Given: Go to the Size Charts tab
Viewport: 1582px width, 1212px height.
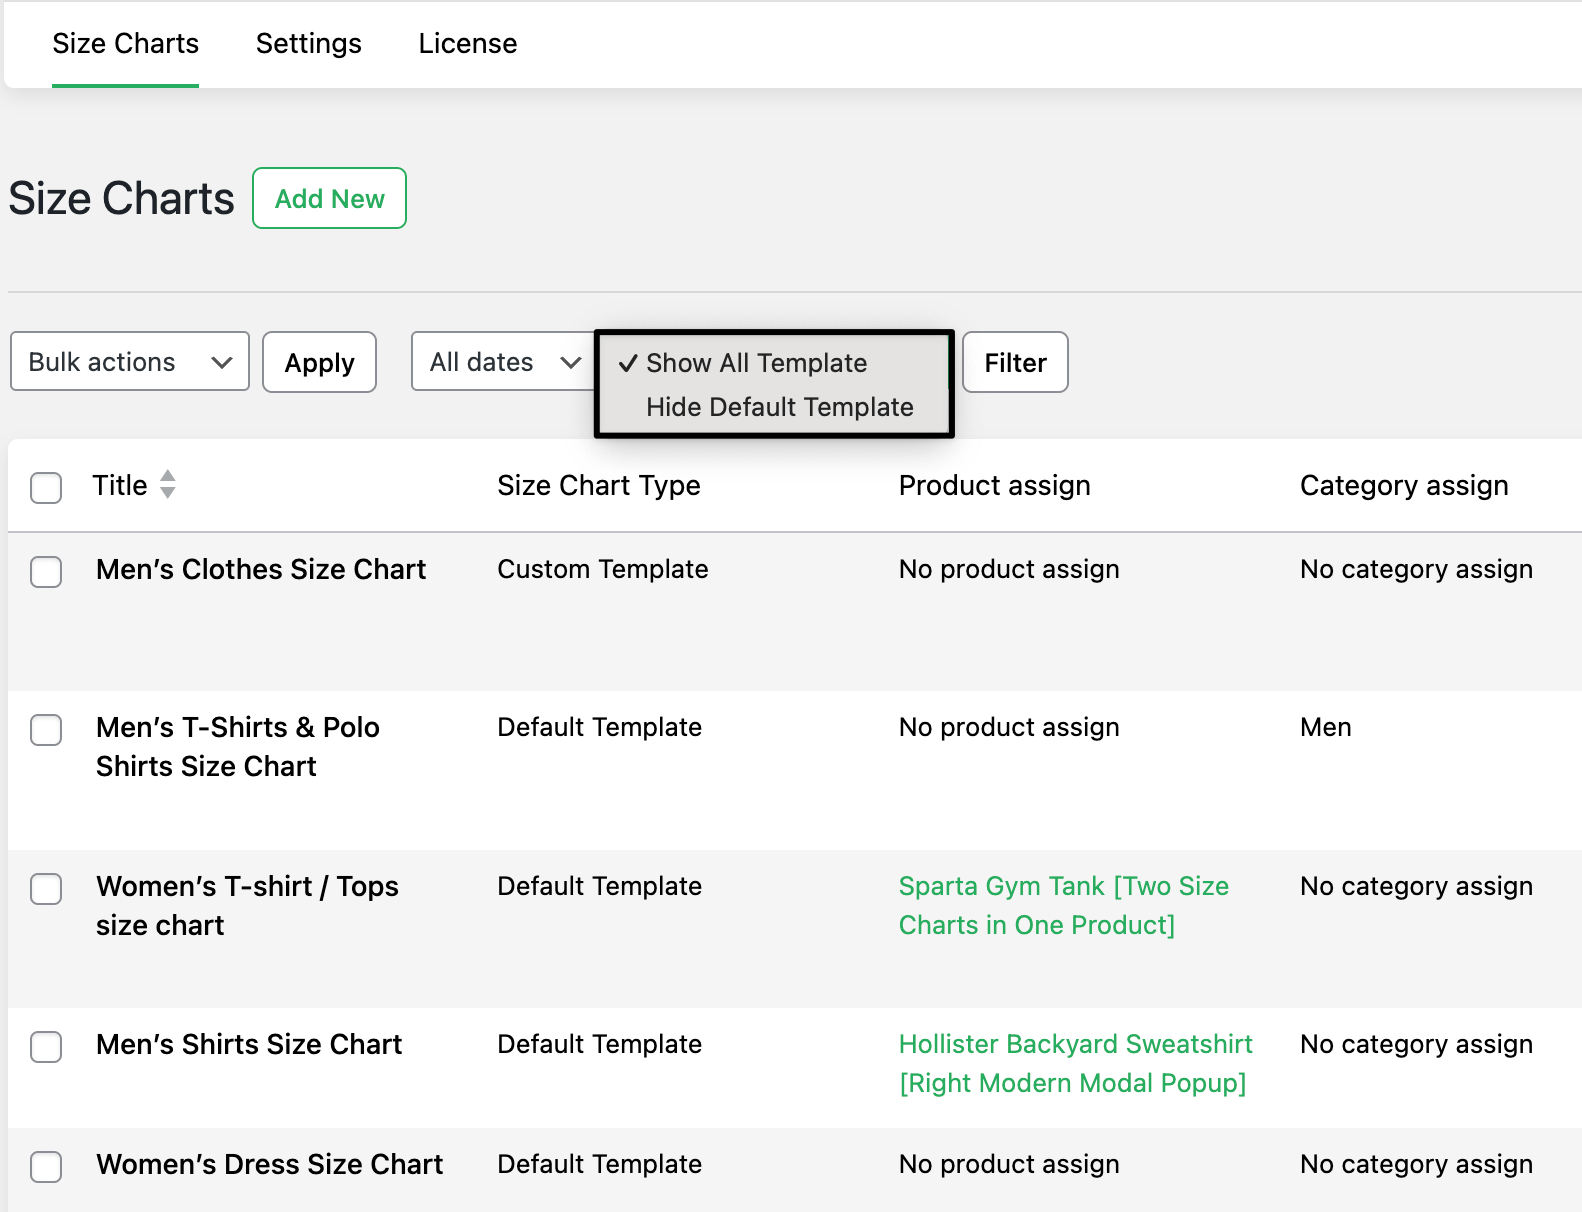Looking at the screenshot, I should coord(125,44).
